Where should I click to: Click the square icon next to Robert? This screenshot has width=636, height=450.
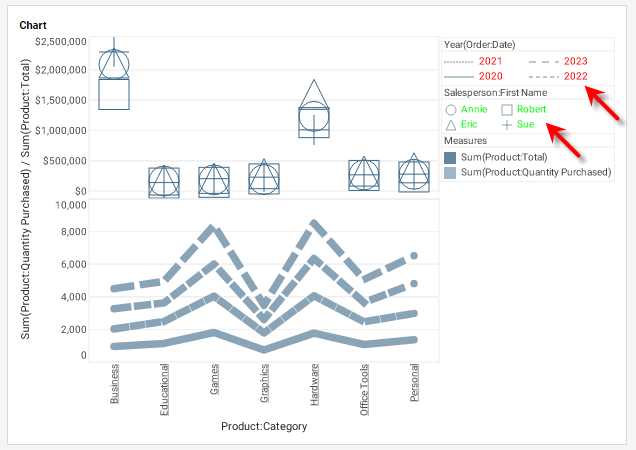click(507, 109)
